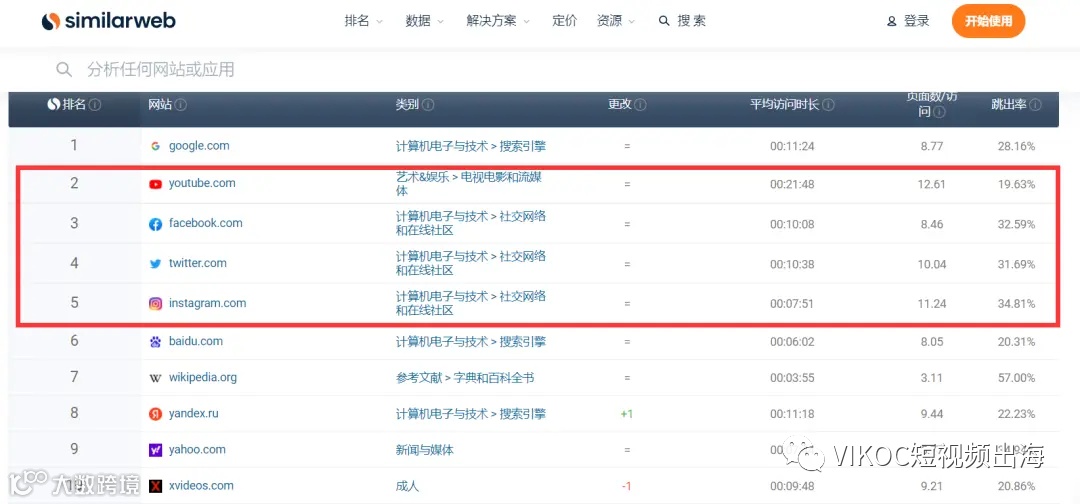Viewport: 1080px width, 504px height.
Task: Open the 数据 navigation dropdown
Action: pos(425,21)
